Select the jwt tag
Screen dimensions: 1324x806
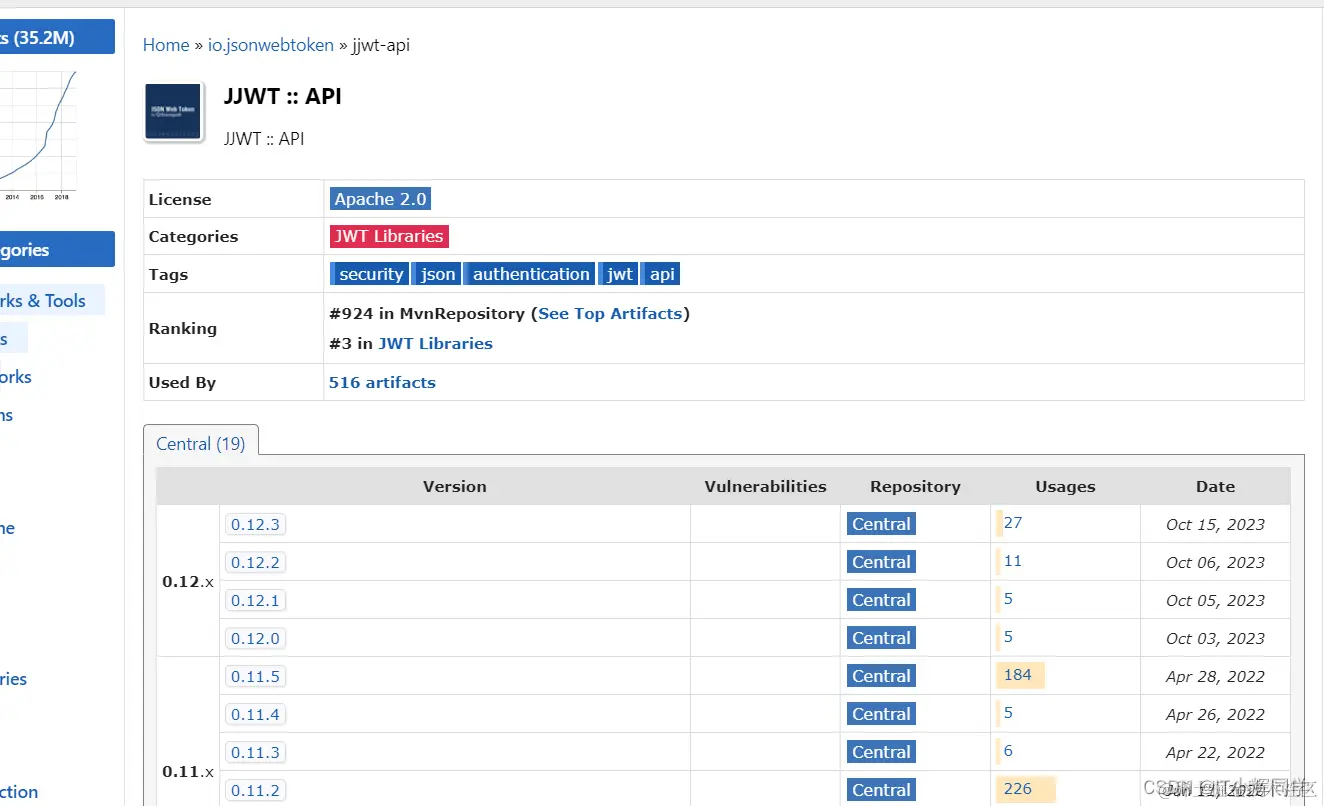click(x=620, y=274)
